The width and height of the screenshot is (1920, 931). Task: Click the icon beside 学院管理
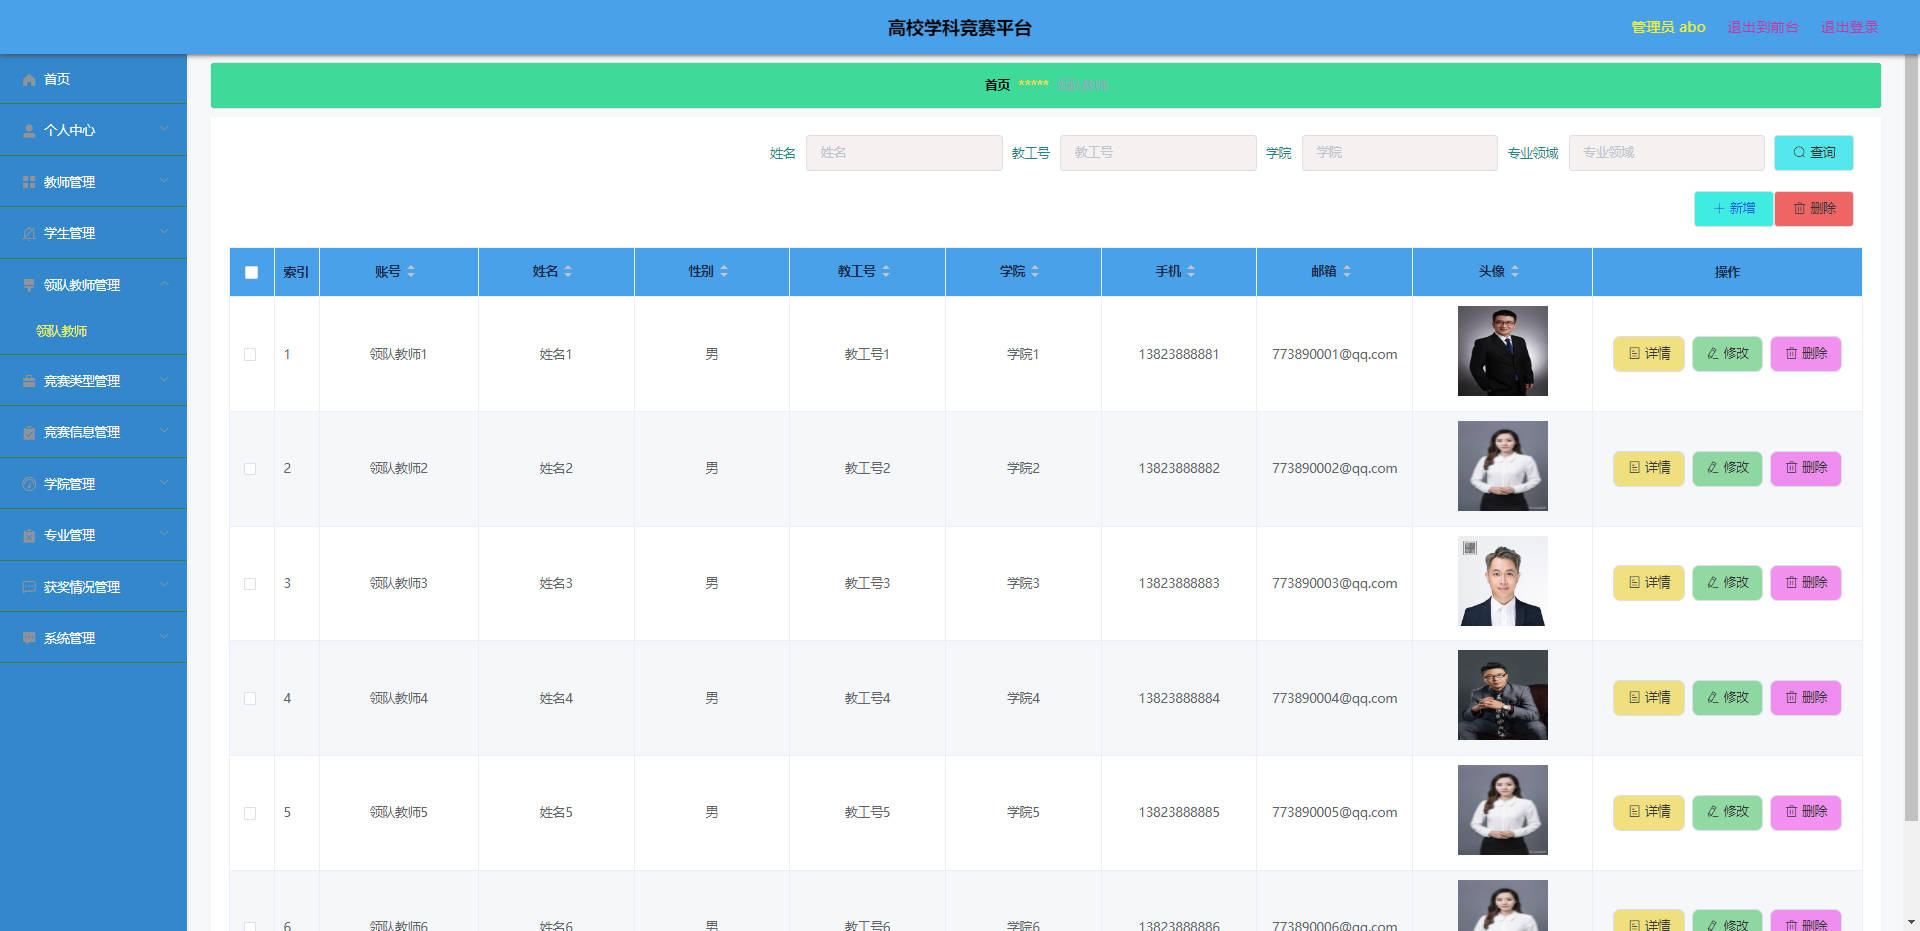29,484
